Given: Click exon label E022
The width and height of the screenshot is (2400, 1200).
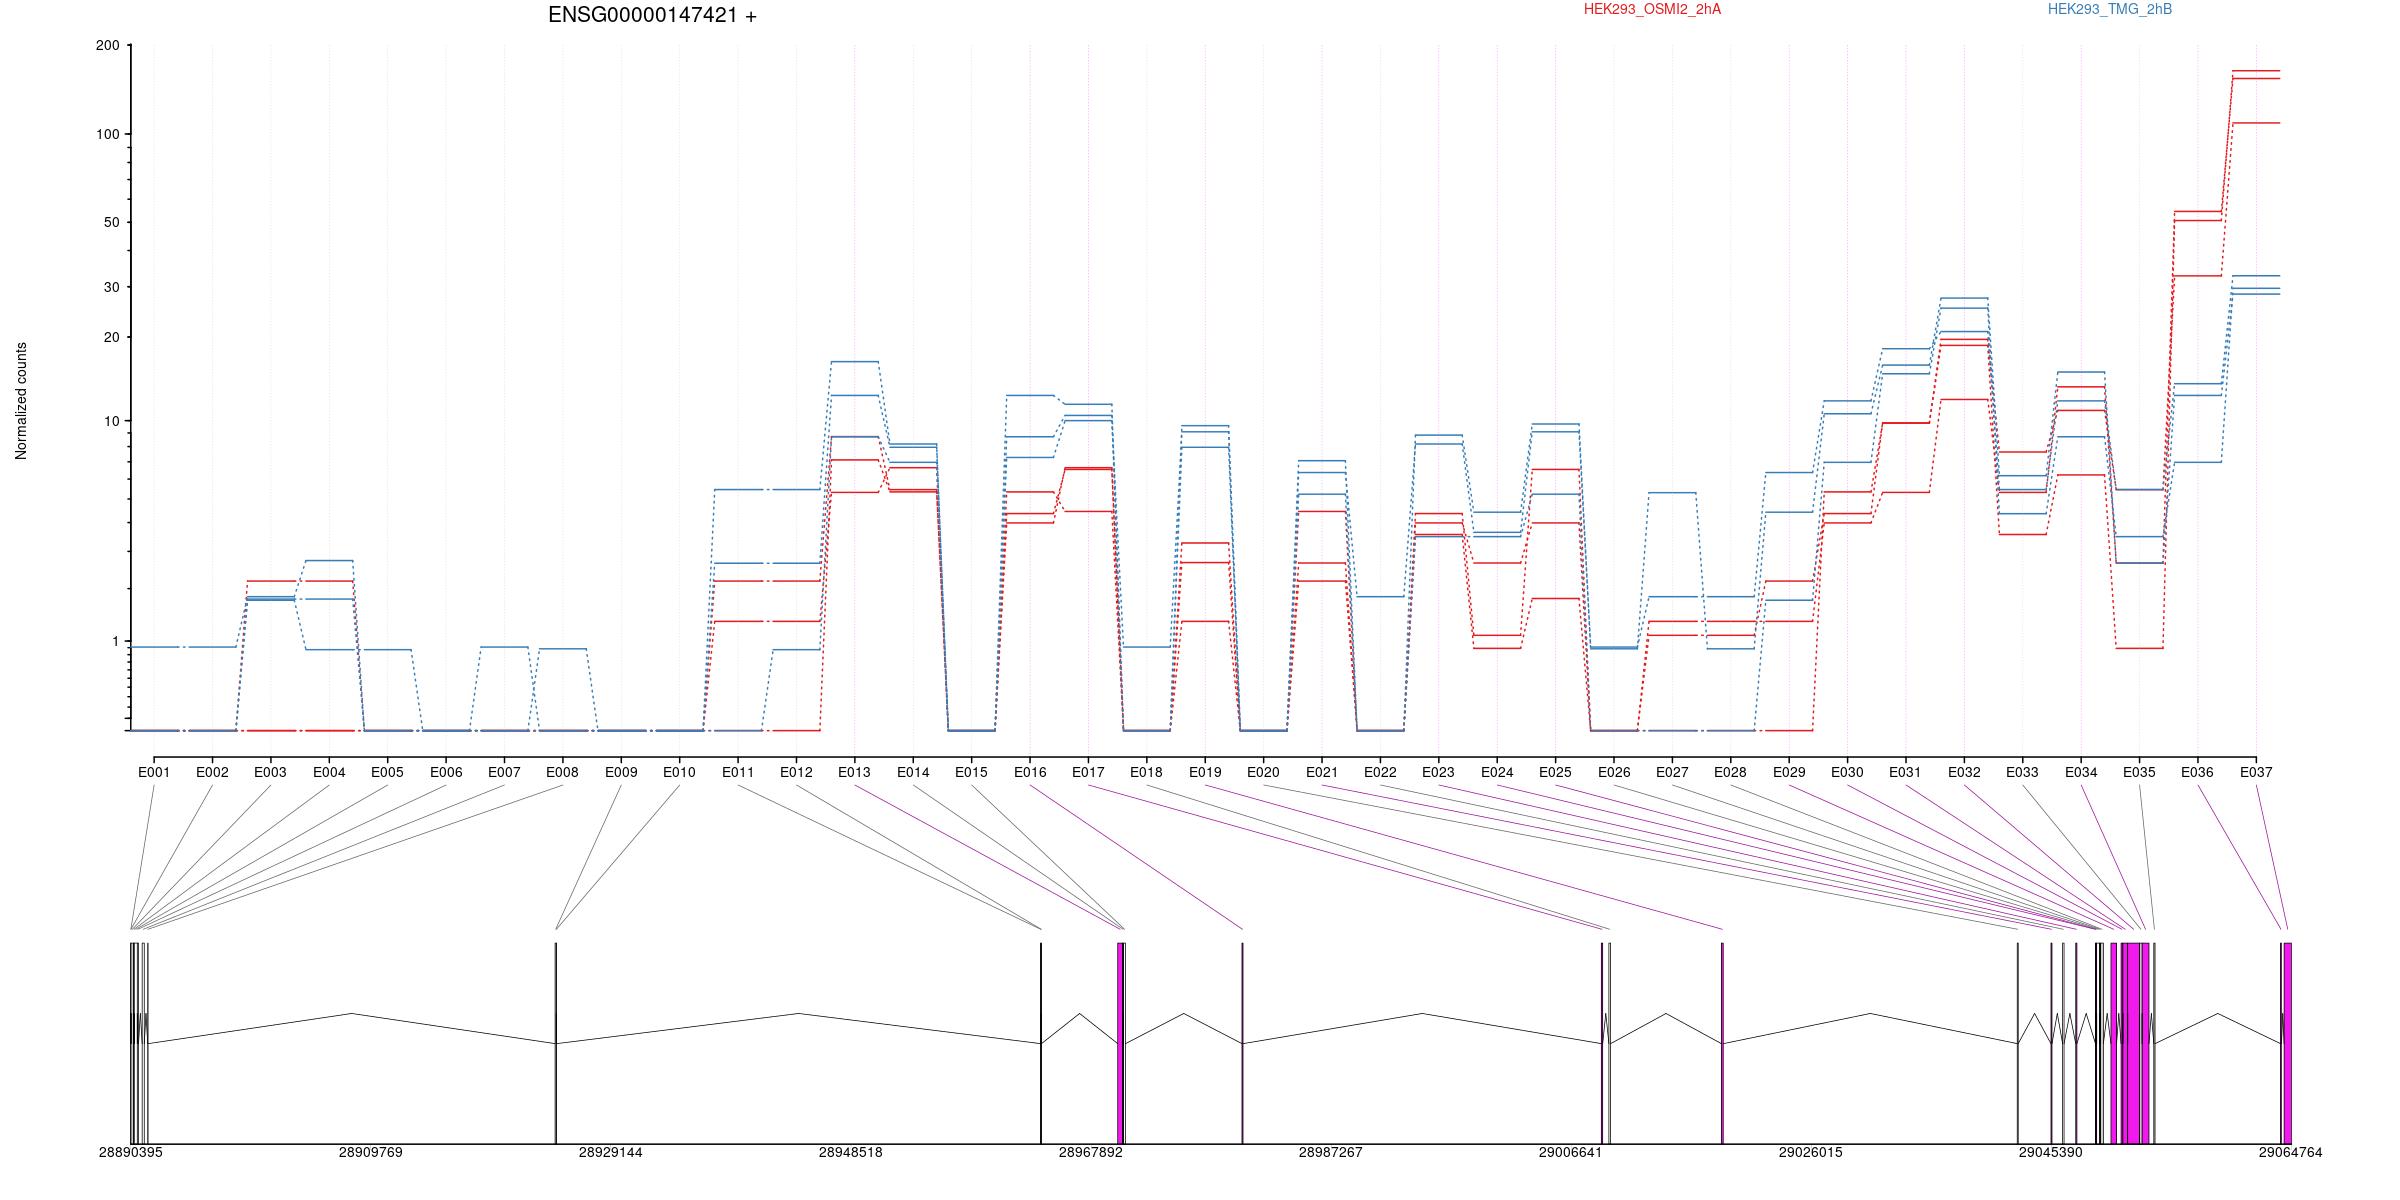Looking at the screenshot, I should 1380,772.
